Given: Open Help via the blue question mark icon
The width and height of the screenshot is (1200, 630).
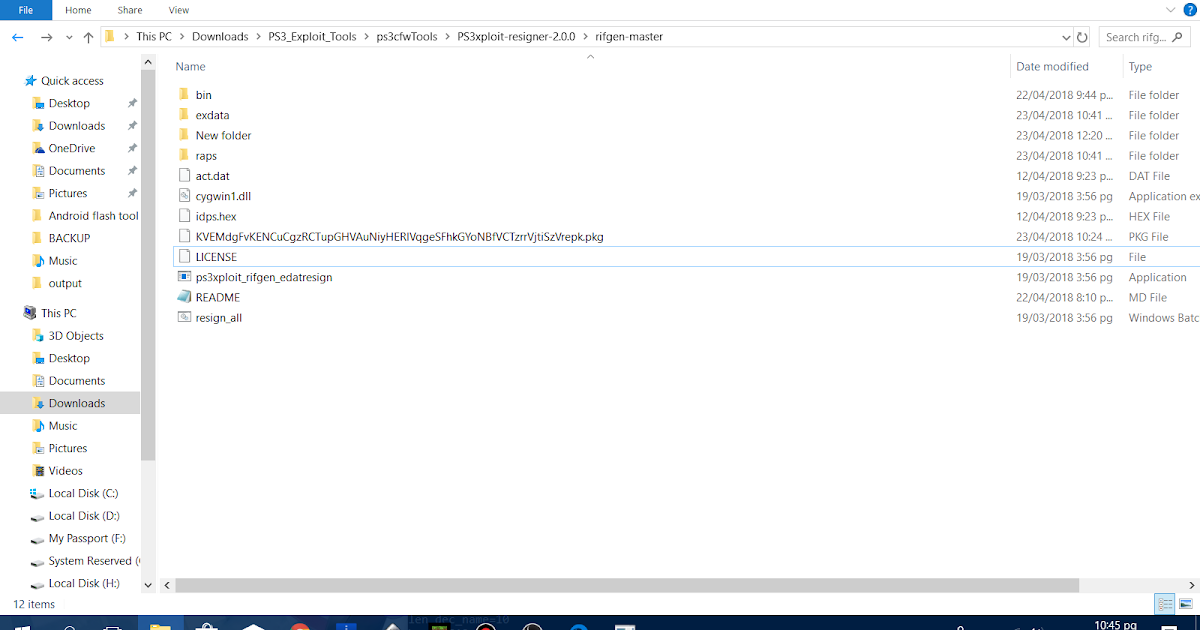Looking at the screenshot, I should pyautogui.click(x=1188, y=10).
